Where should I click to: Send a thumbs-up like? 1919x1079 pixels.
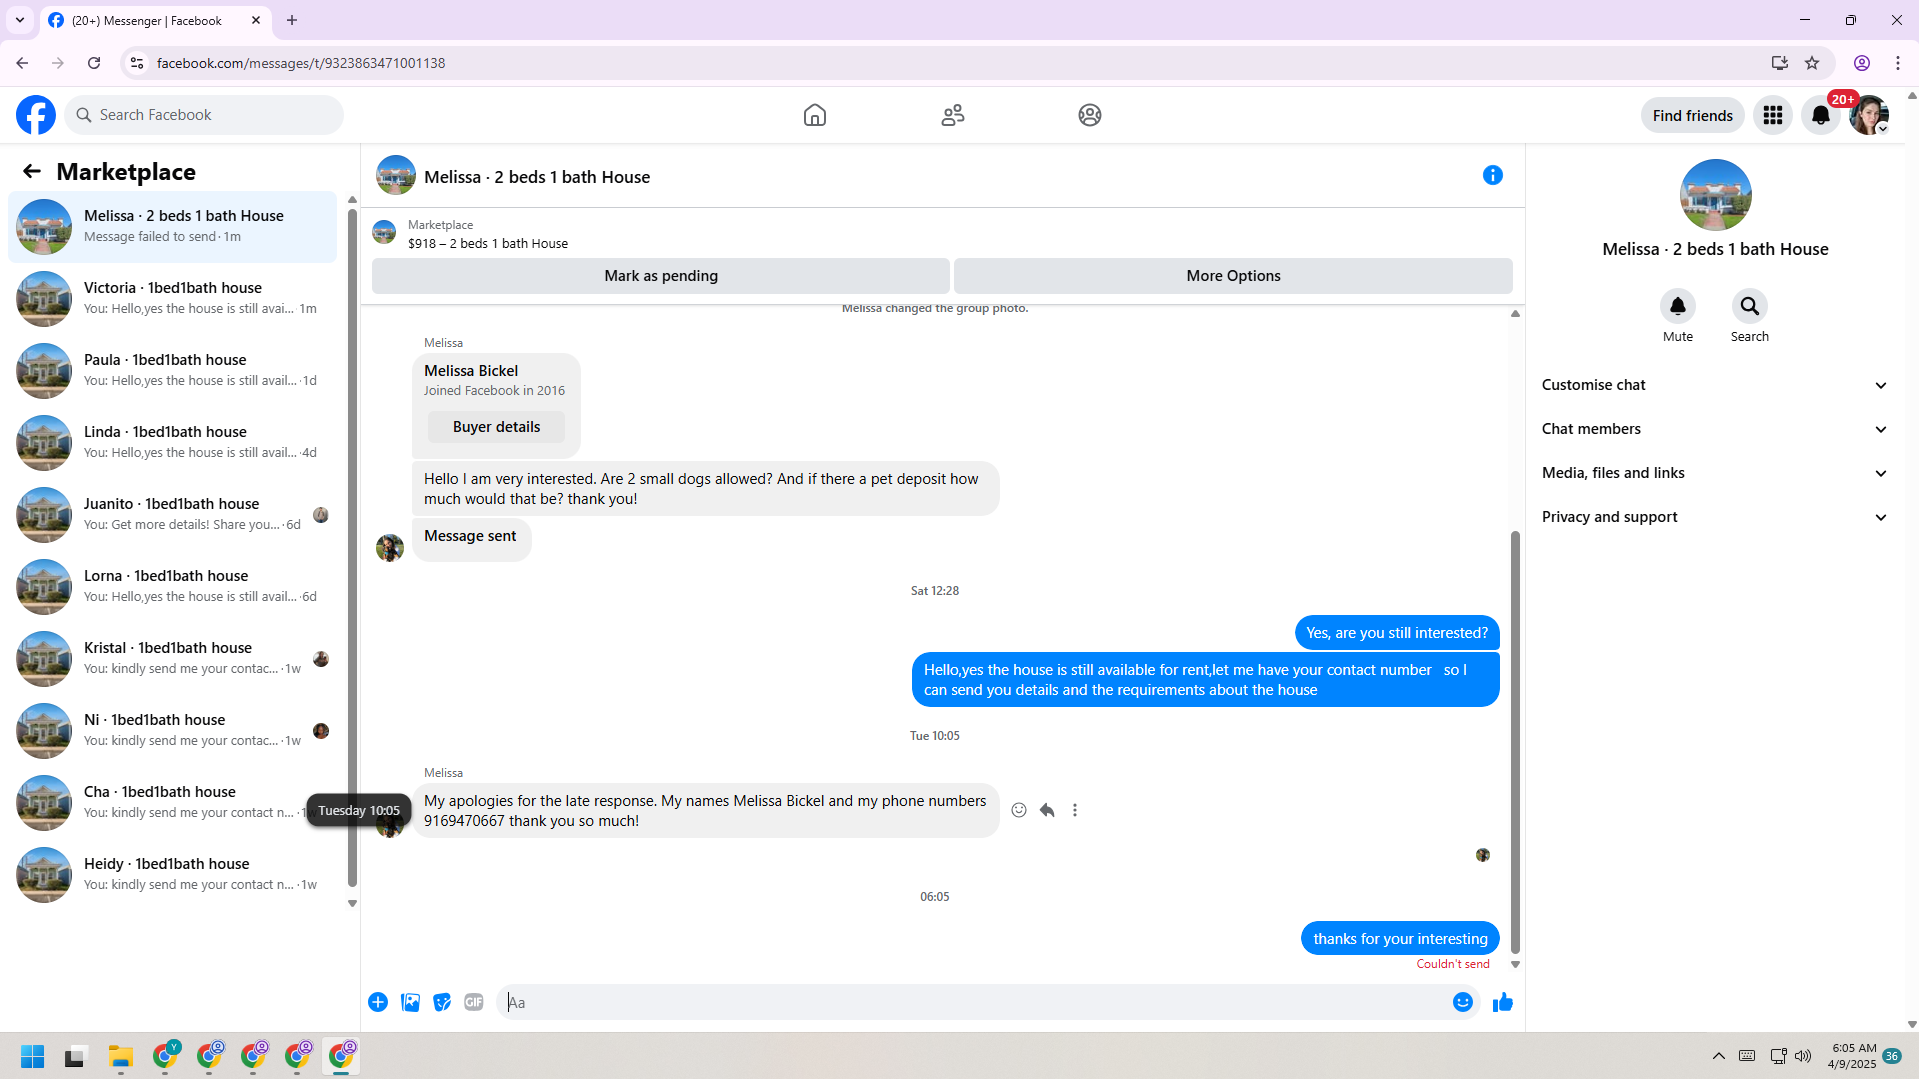1503,1002
